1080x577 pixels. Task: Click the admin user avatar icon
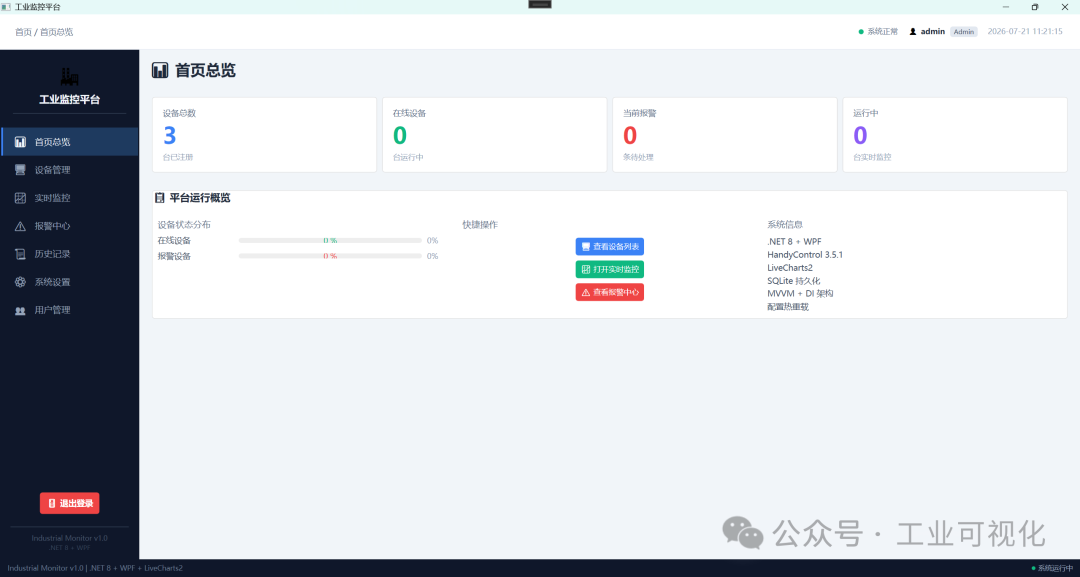(913, 32)
